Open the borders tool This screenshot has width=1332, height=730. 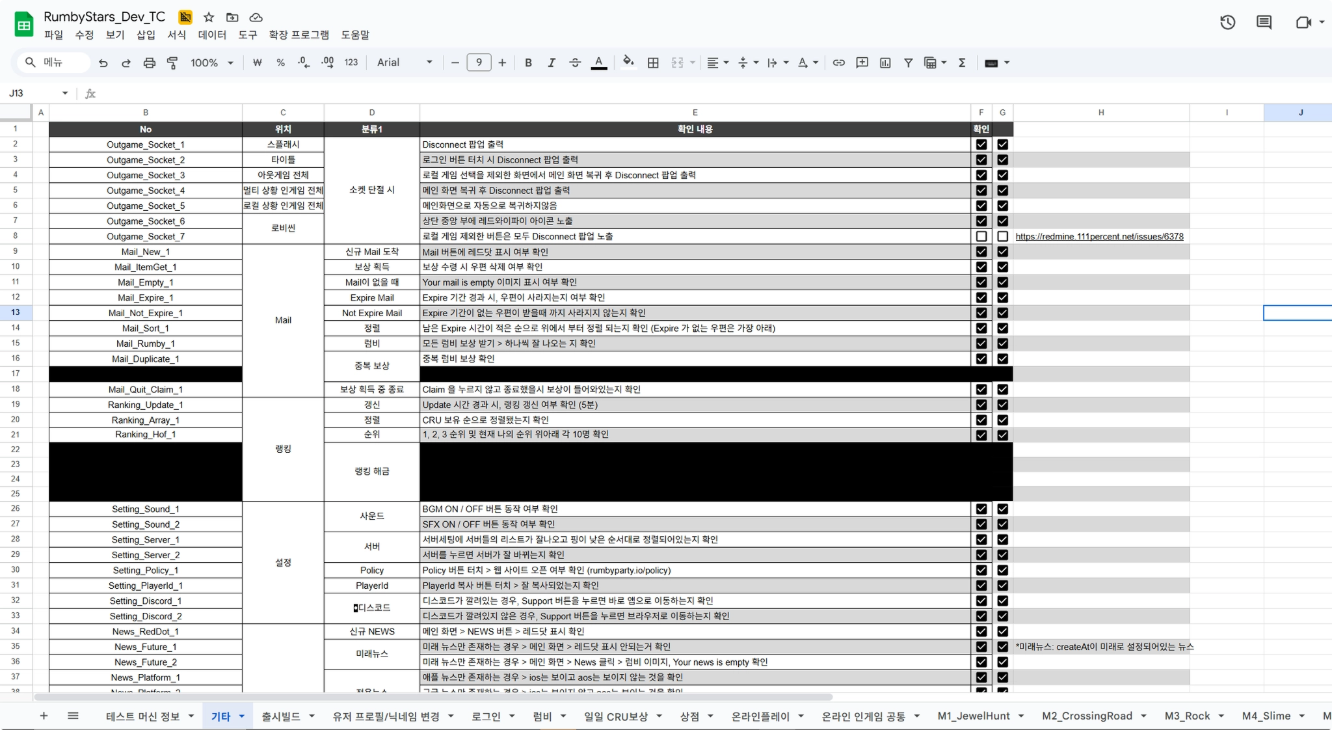click(x=653, y=63)
